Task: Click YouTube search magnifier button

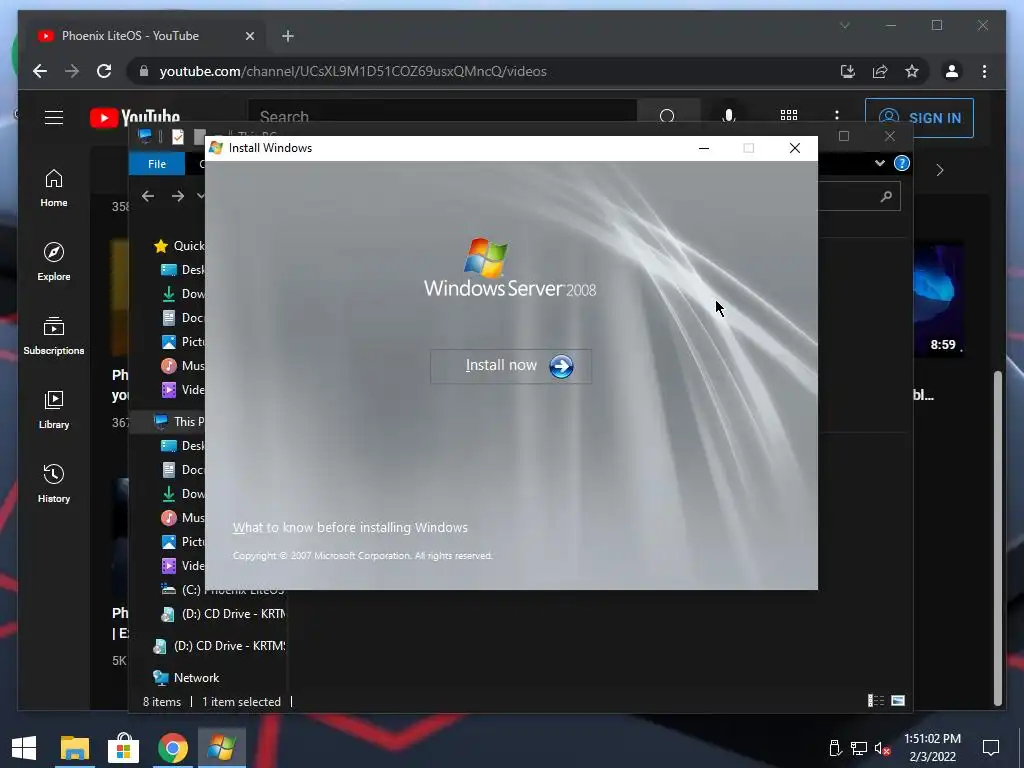Action: click(667, 116)
